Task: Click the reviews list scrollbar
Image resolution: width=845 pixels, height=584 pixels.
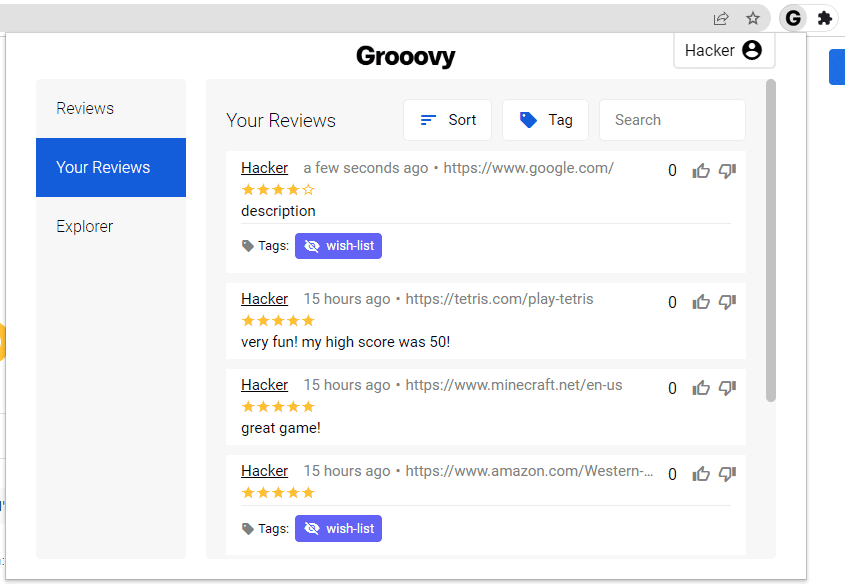Action: (x=771, y=240)
